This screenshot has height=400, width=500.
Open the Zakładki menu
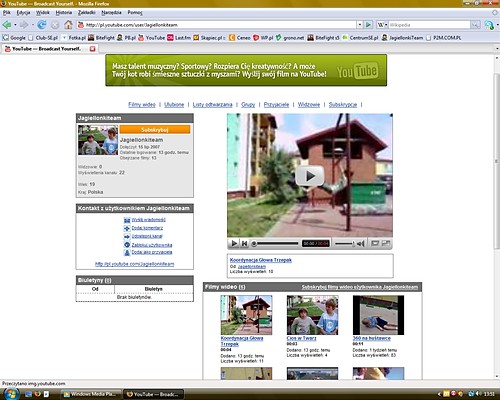pos(87,13)
